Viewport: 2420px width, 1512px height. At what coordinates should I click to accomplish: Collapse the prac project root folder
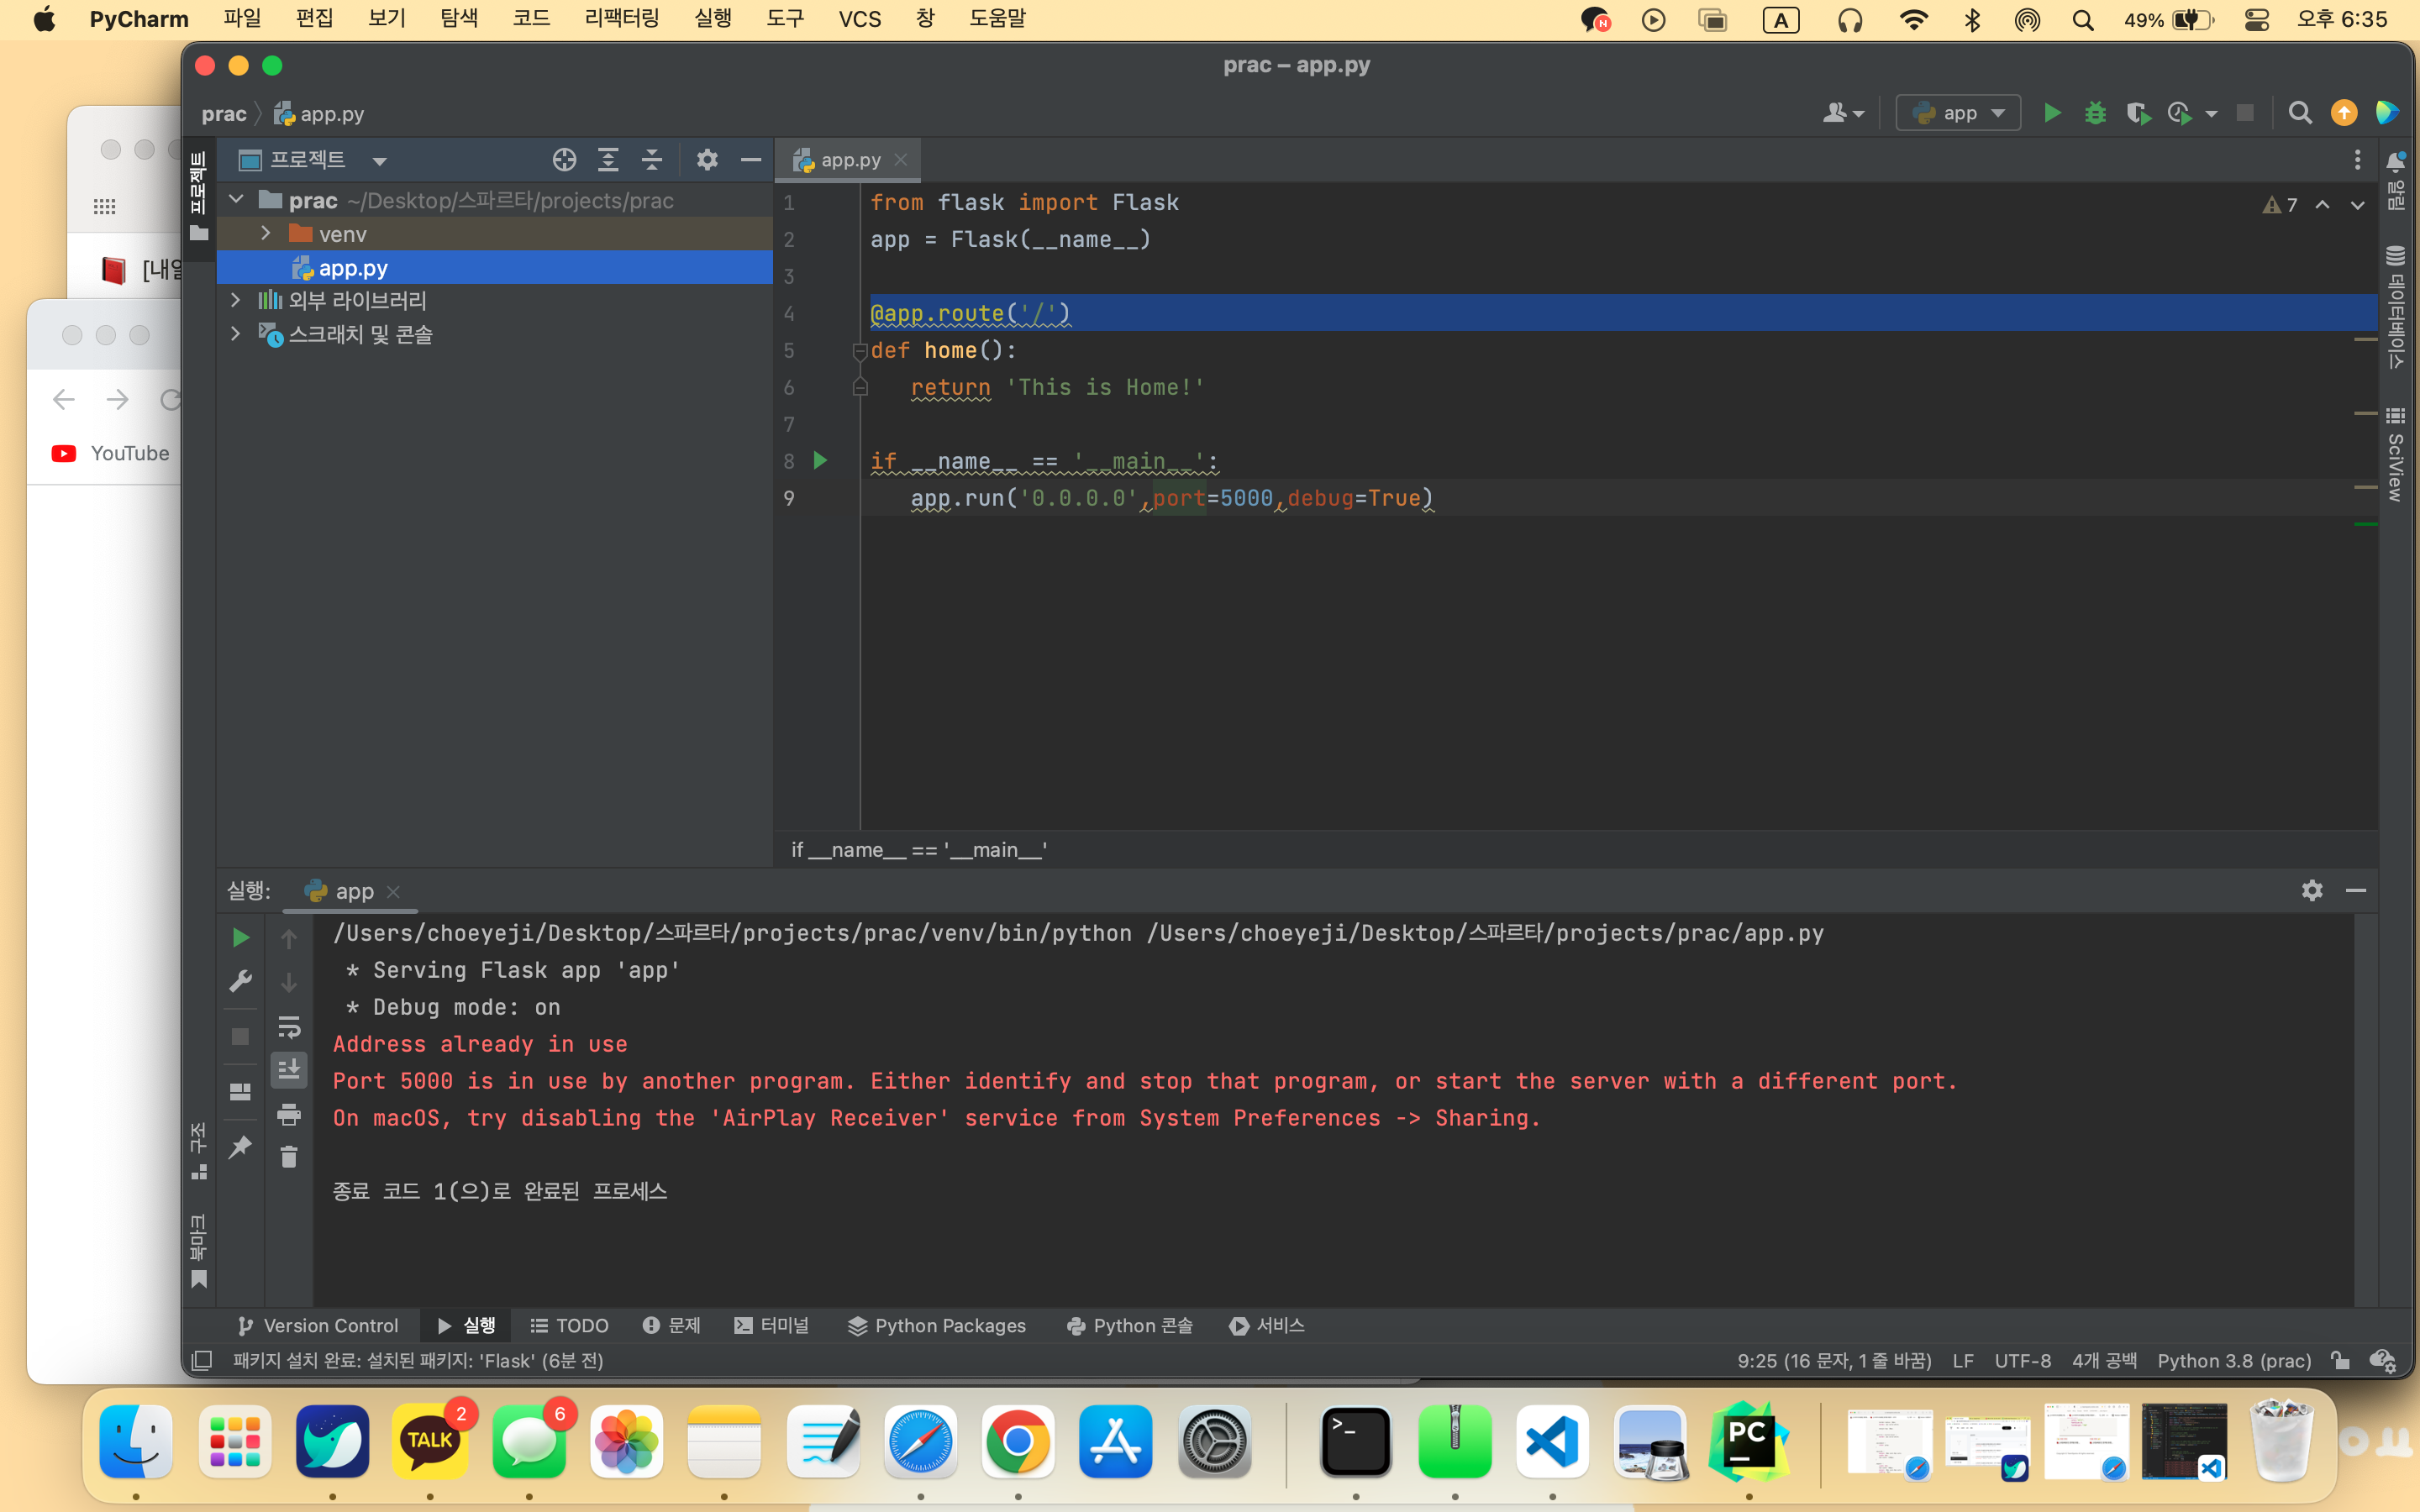pos(237,199)
